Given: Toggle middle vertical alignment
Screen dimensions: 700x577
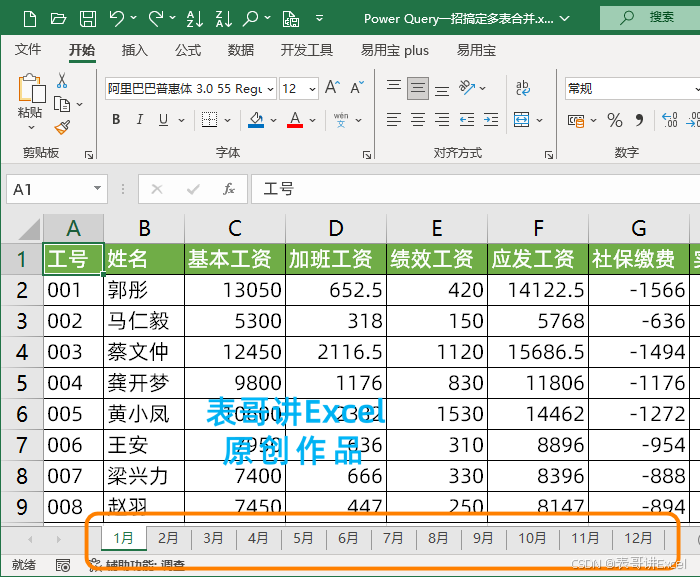Looking at the screenshot, I should click(x=418, y=88).
